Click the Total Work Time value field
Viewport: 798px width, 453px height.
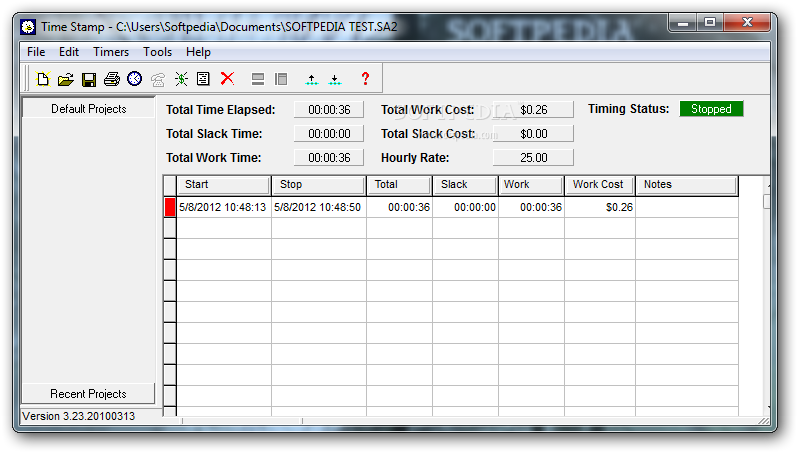click(329, 157)
